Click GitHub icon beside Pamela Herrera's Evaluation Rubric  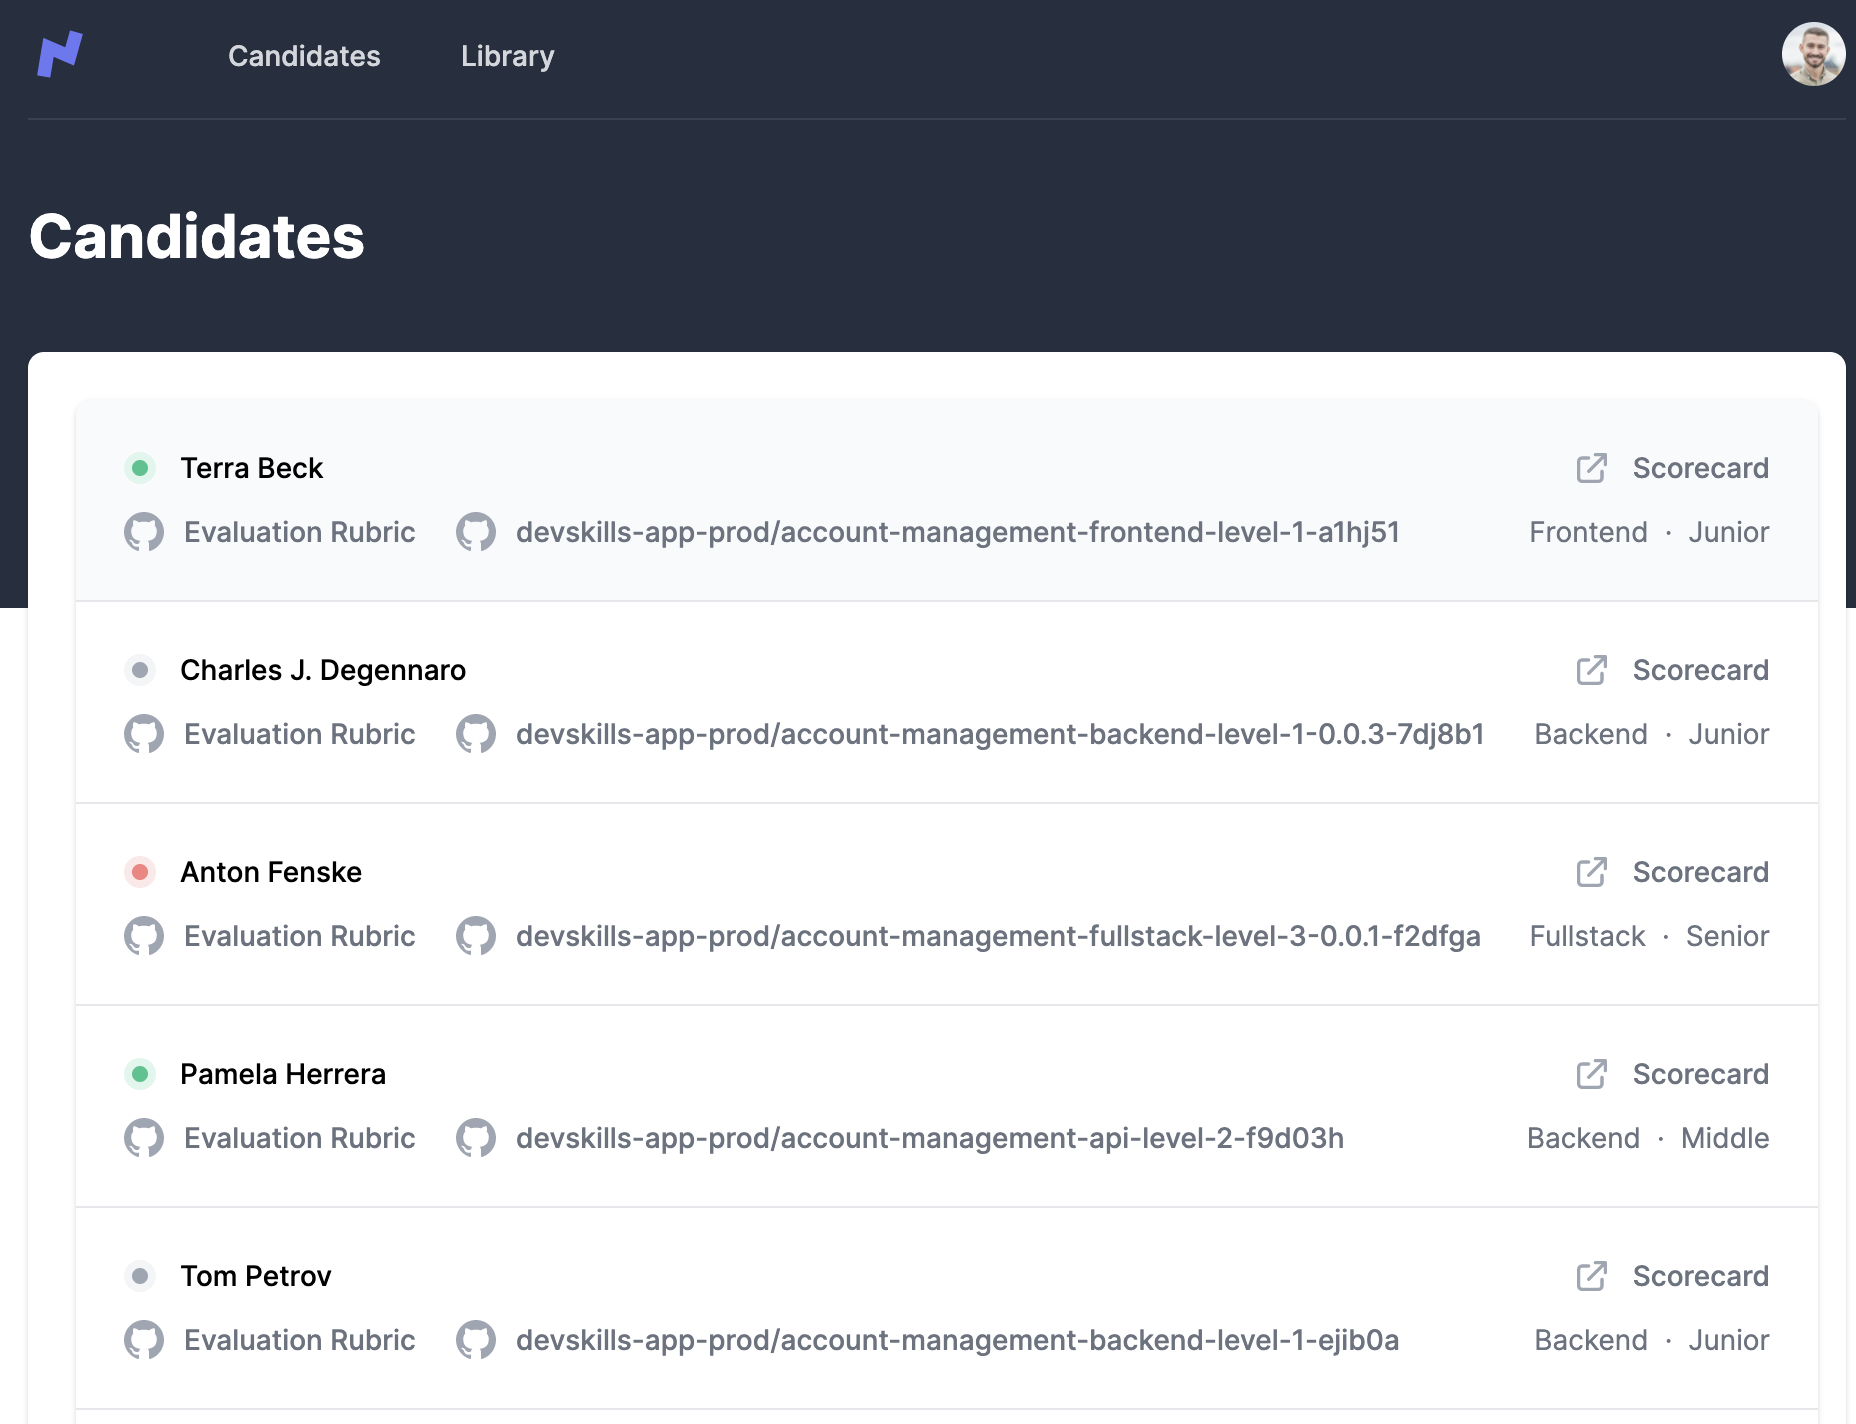[x=144, y=1138]
